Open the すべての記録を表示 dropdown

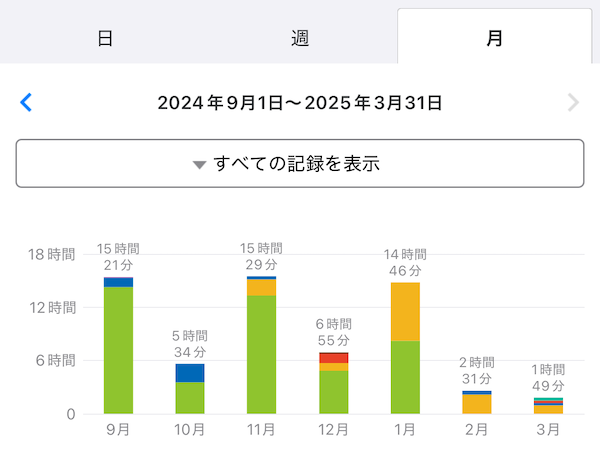click(300, 164)
